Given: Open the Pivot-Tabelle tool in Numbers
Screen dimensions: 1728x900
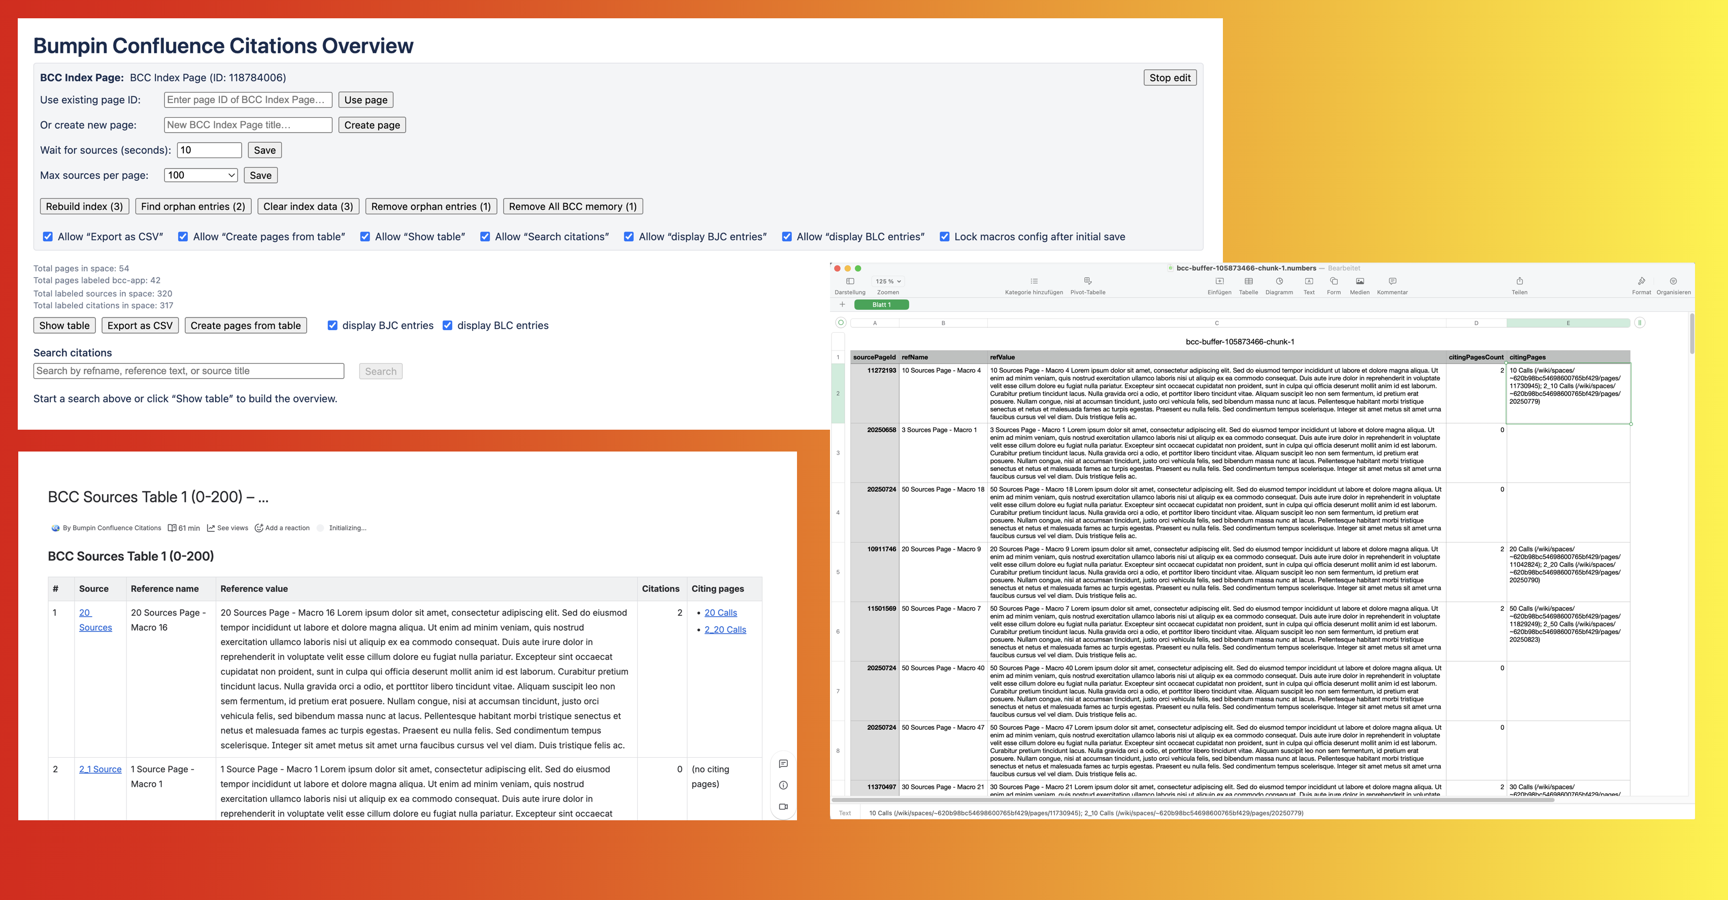Looking at the screenshot, I should click(x=1088, y=281).
